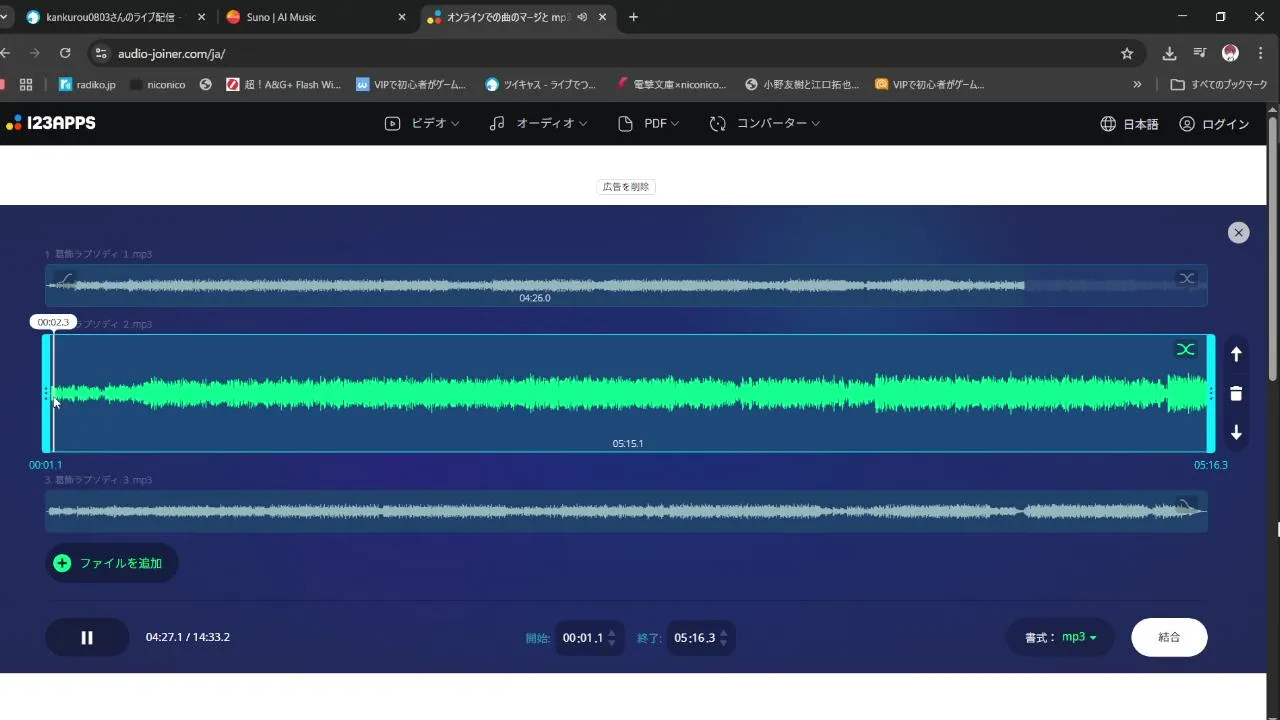Click the 開始 start time field

pyautogui.click(x=590, y=638)
